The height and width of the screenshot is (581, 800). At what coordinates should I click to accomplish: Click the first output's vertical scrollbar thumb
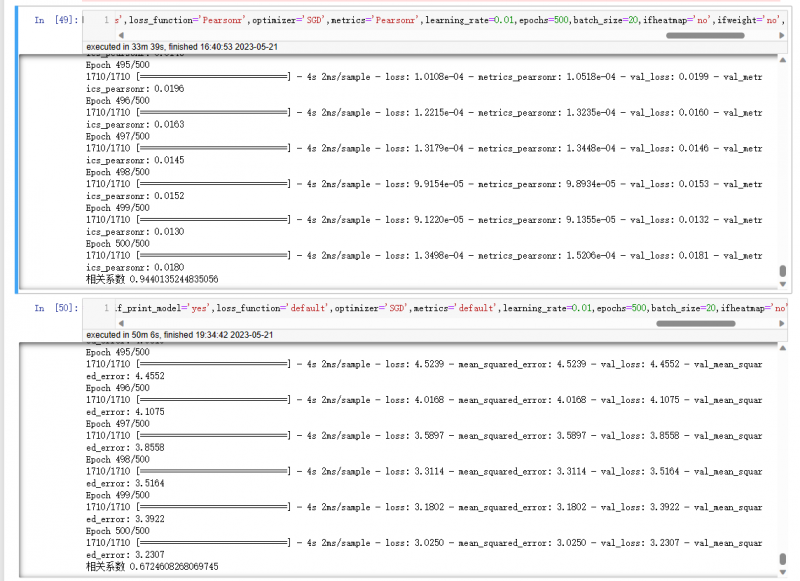coord(783,270)
